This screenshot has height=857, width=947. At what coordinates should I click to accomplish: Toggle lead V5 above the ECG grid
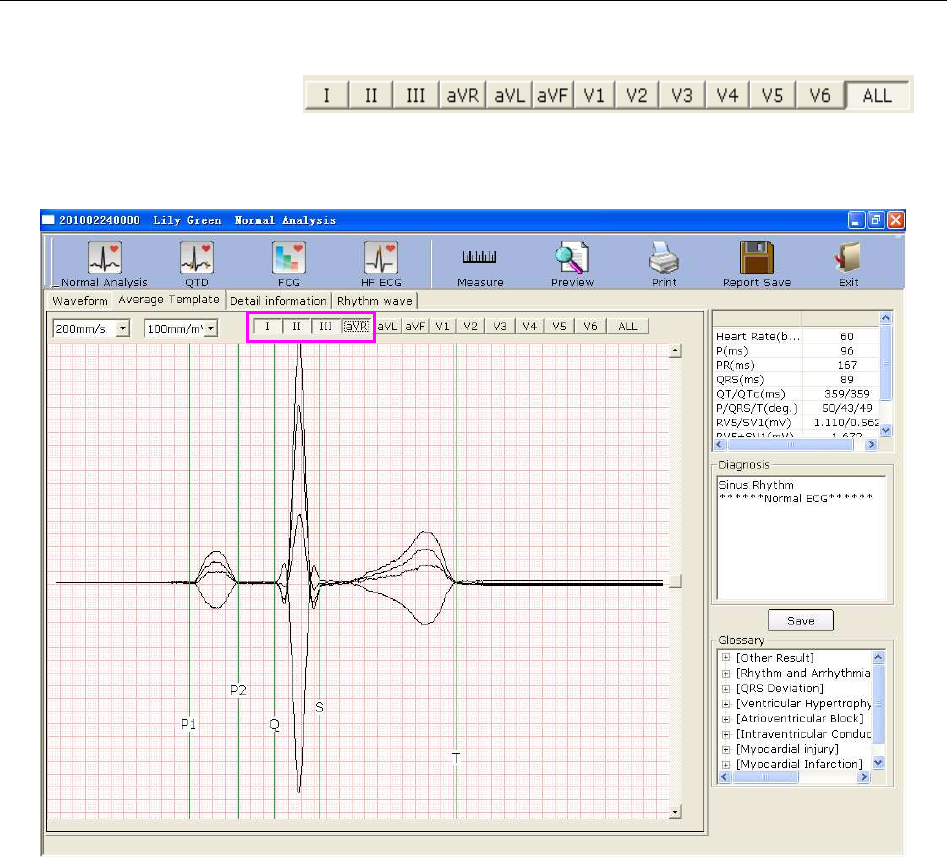click(x=559, y=326)
